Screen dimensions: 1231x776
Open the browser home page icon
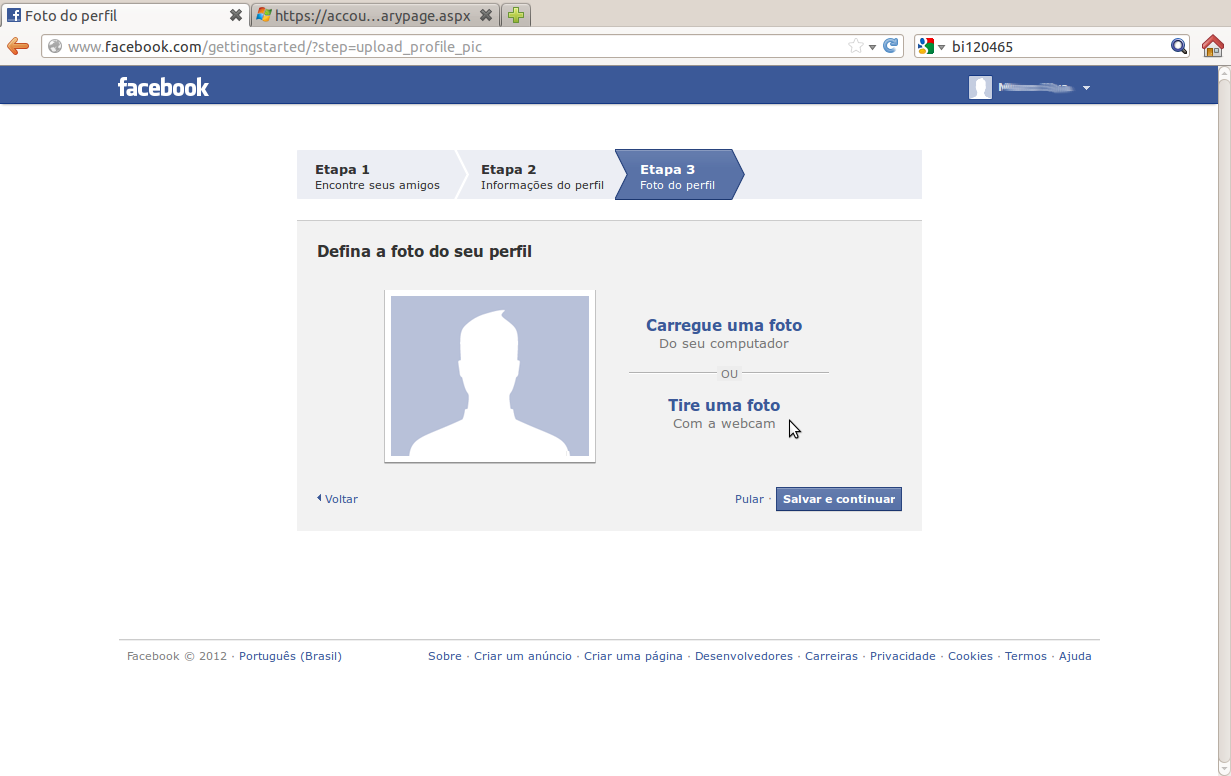pos(1212,46)
